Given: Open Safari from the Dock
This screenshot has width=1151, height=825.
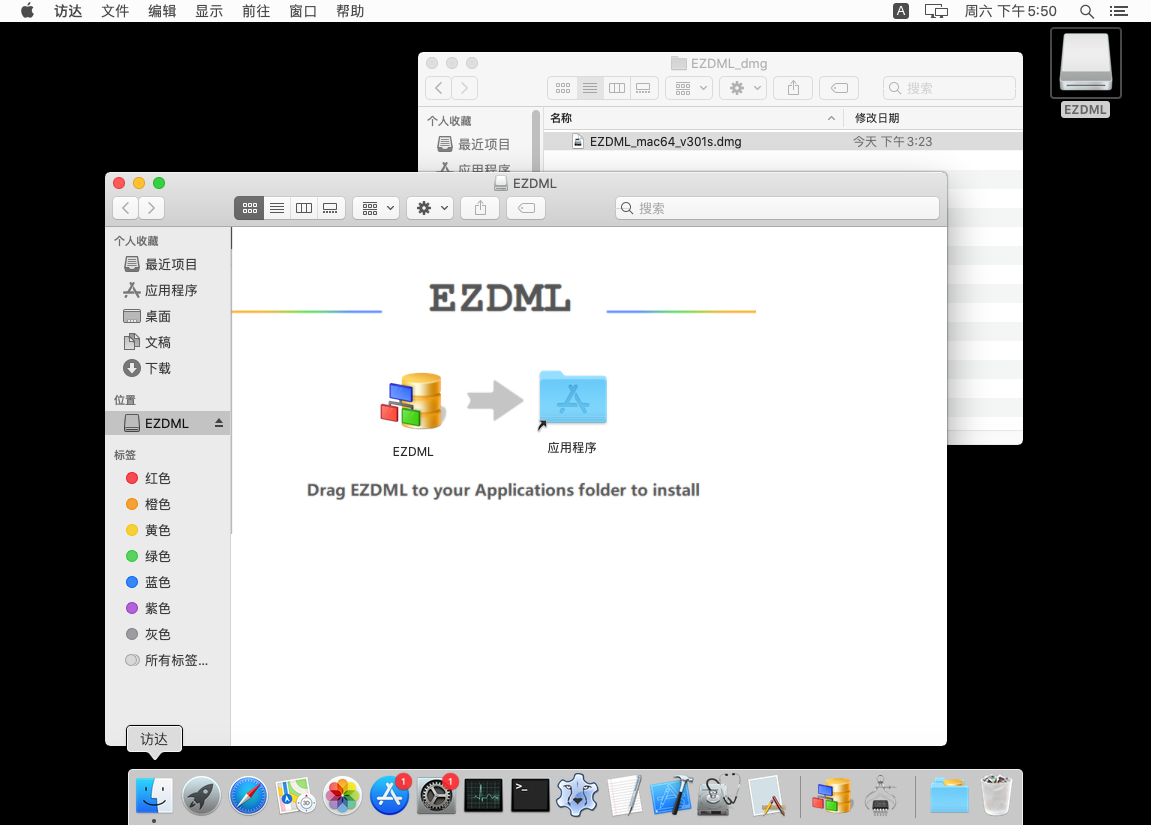Looking at the screenshot, I should tap(248, 796).
